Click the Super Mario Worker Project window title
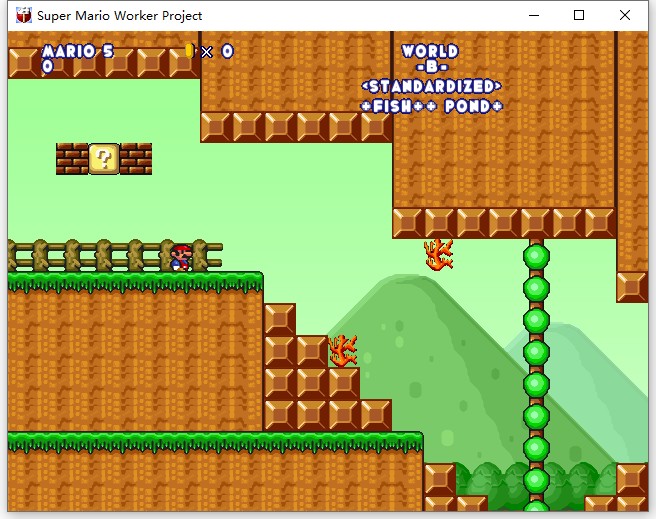Image resolution: width=656 pixels, height=519 pixels. pos(120,16)
